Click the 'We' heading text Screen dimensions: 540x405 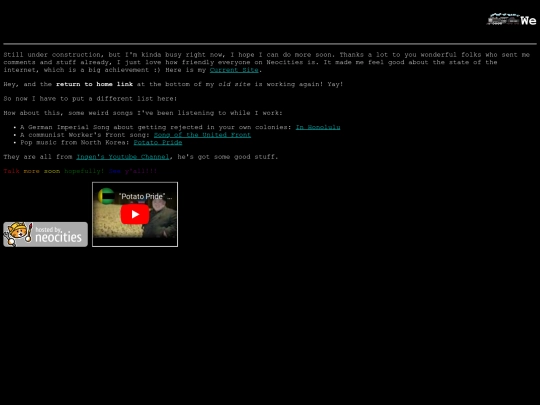point(529,21)
